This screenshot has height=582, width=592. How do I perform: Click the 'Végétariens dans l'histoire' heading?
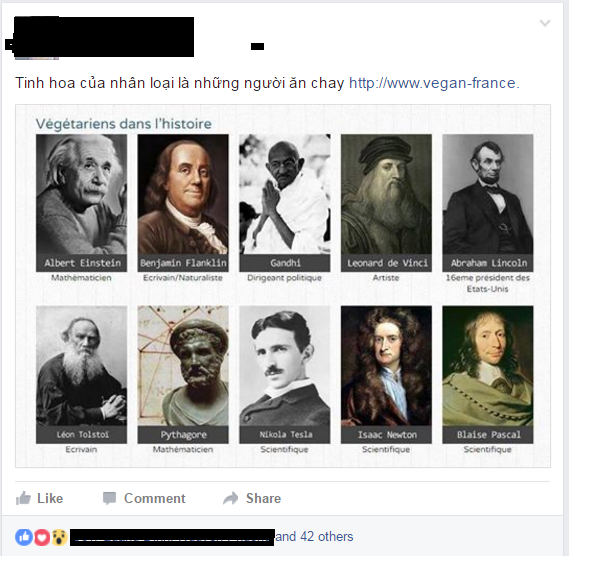point(123,124)
